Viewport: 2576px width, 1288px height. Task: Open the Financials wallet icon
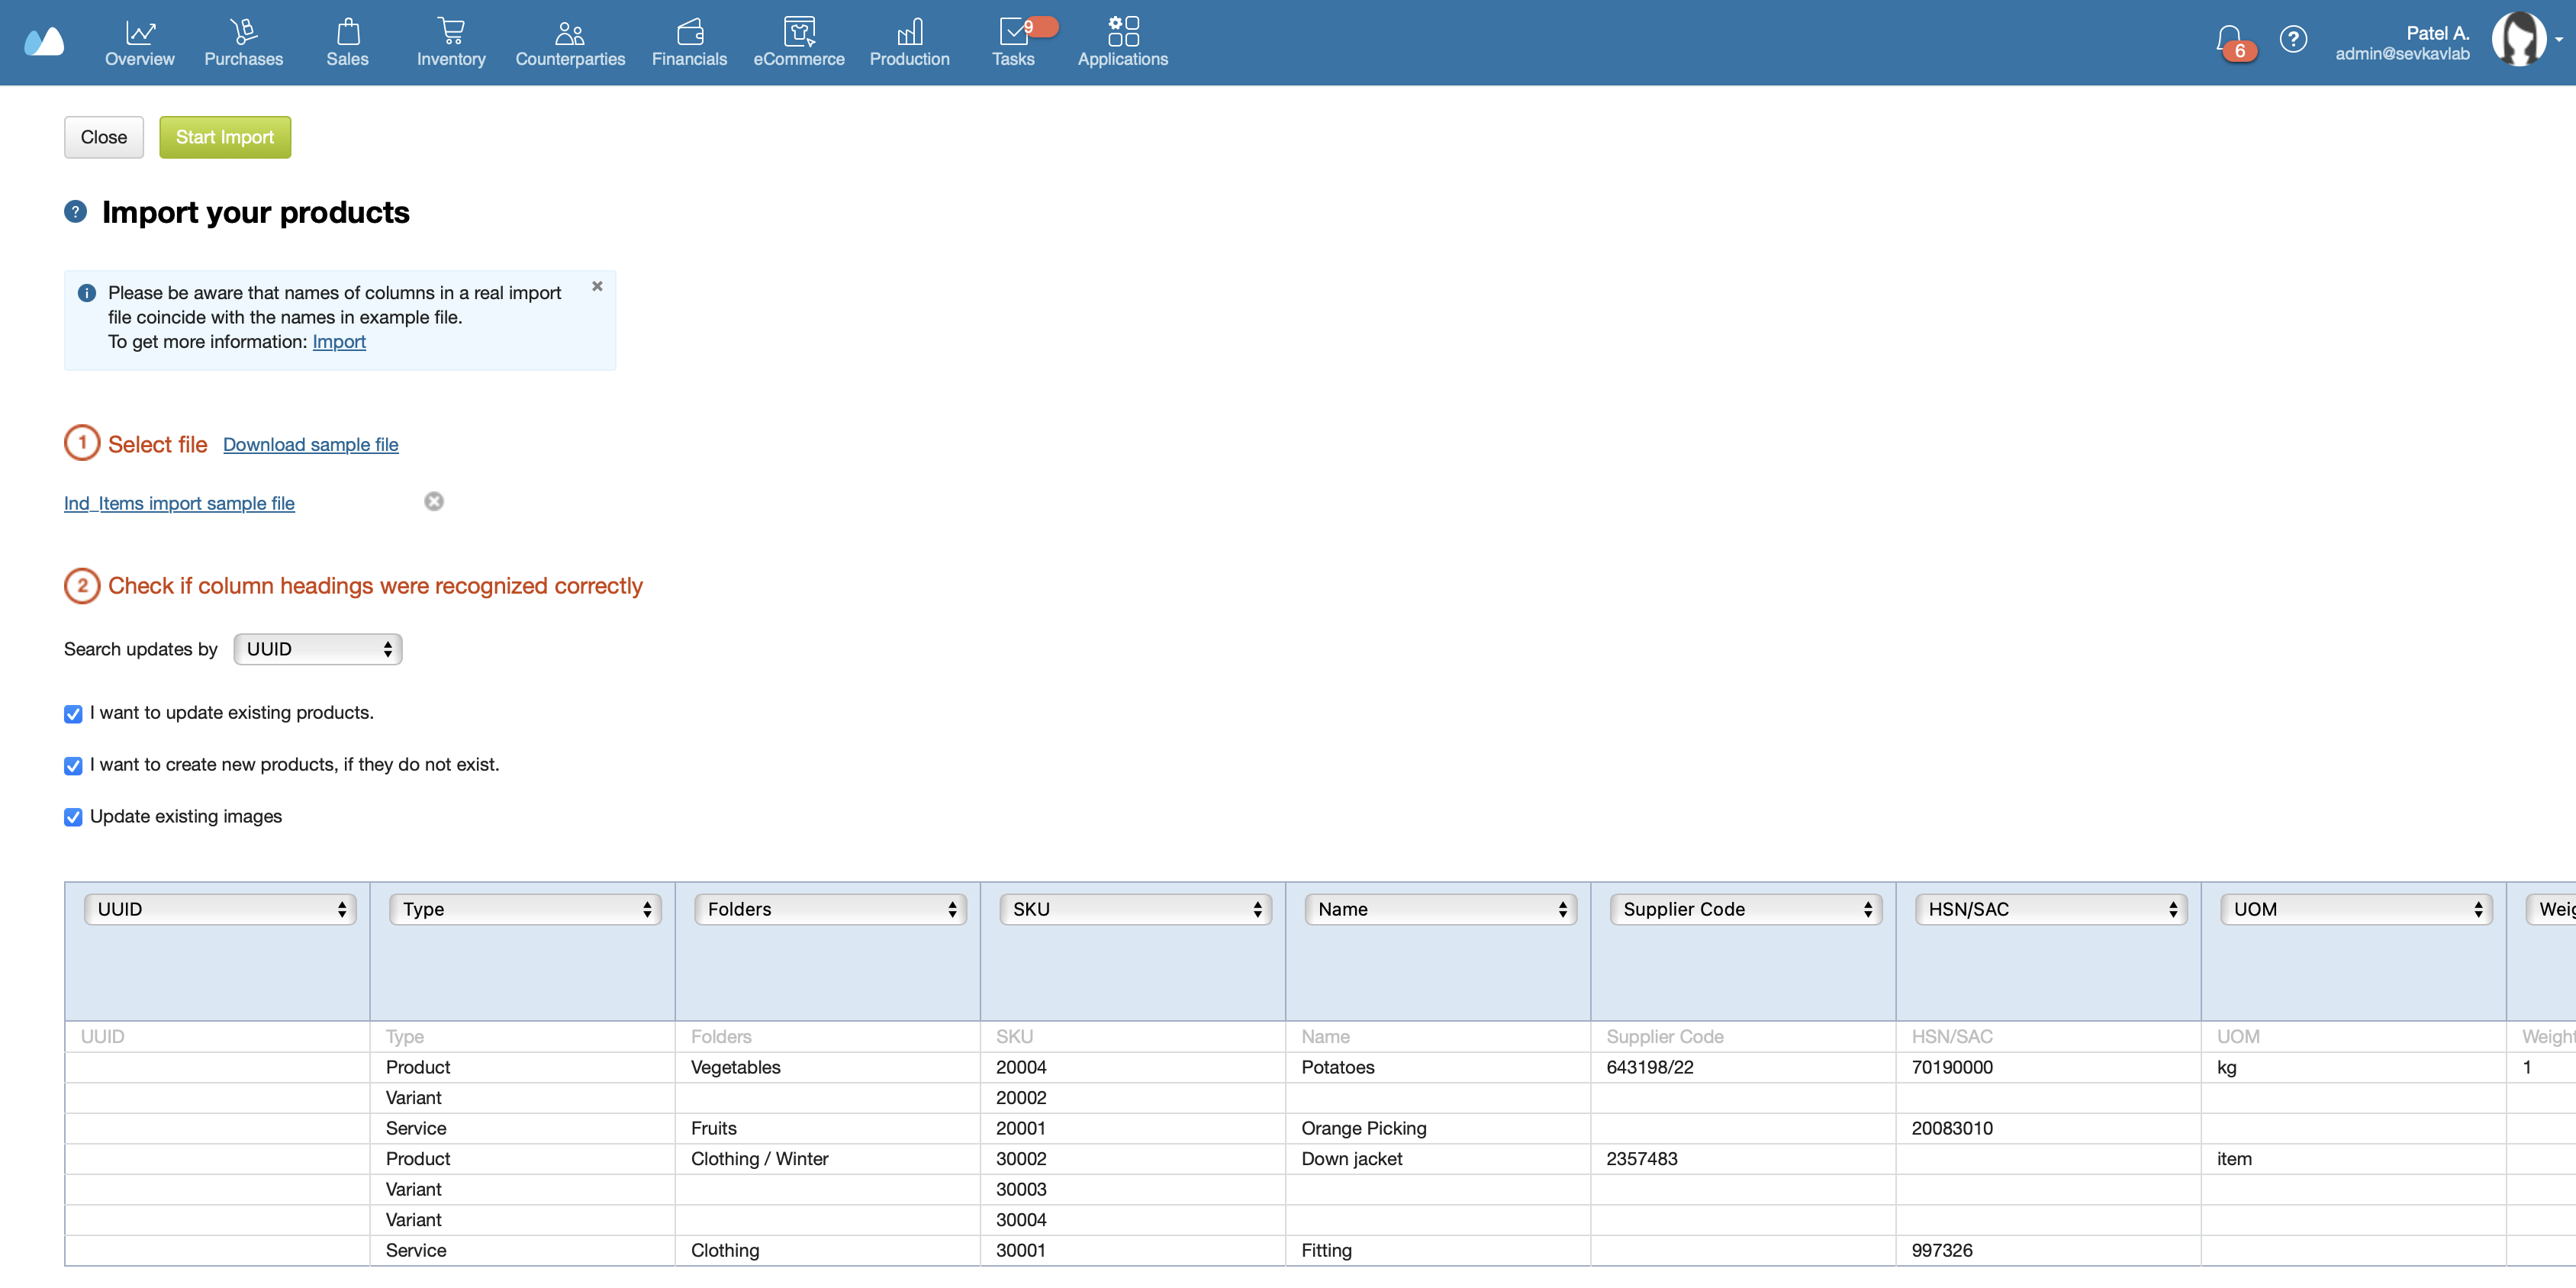(689, 32)
